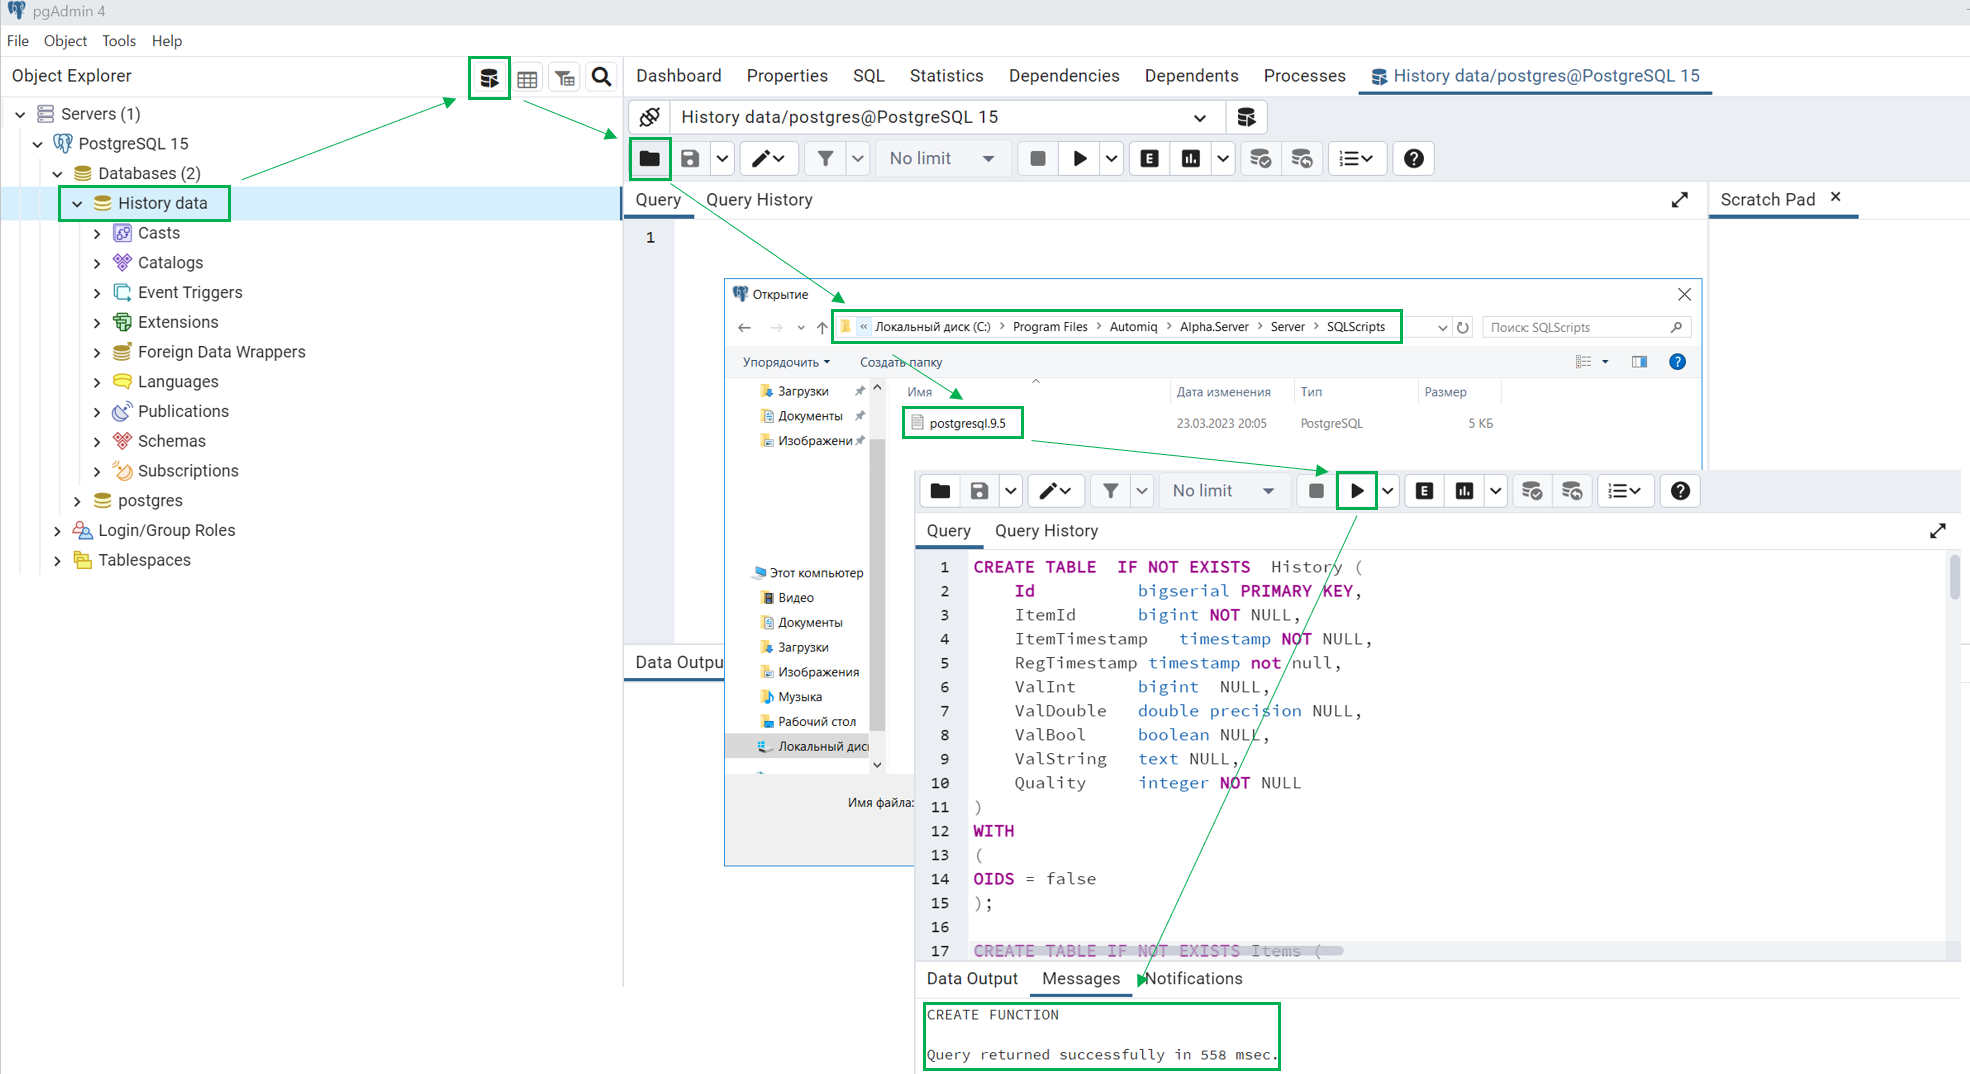Open the Tools menu
Image resolution: width=1970 pixels, height=1074 pixels.
118,41
